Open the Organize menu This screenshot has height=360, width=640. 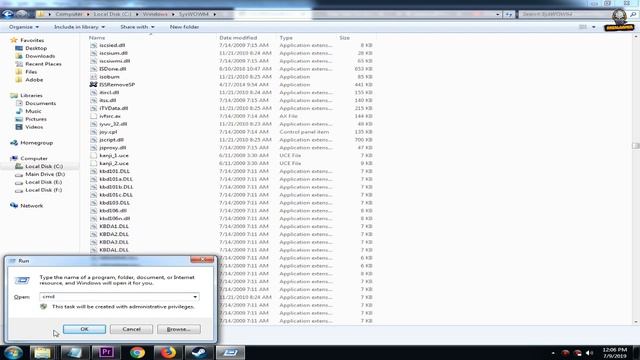coord(24,27)
